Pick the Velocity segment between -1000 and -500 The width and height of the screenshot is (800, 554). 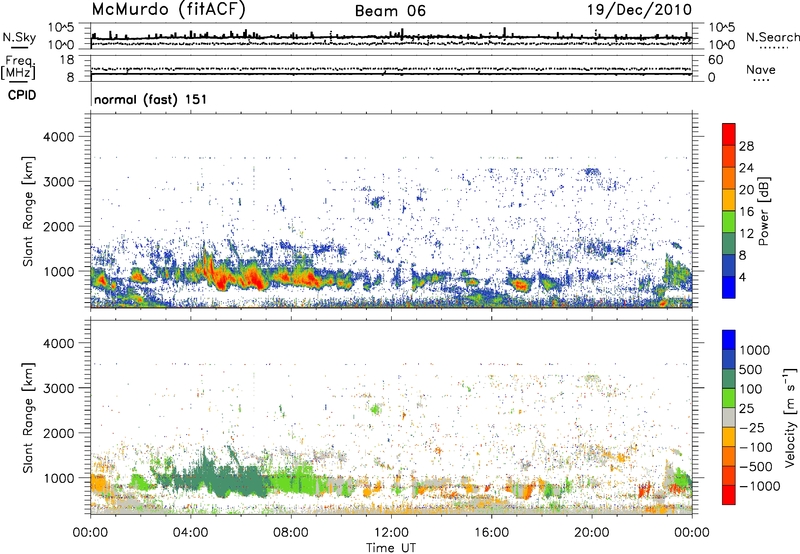point(729,475)
